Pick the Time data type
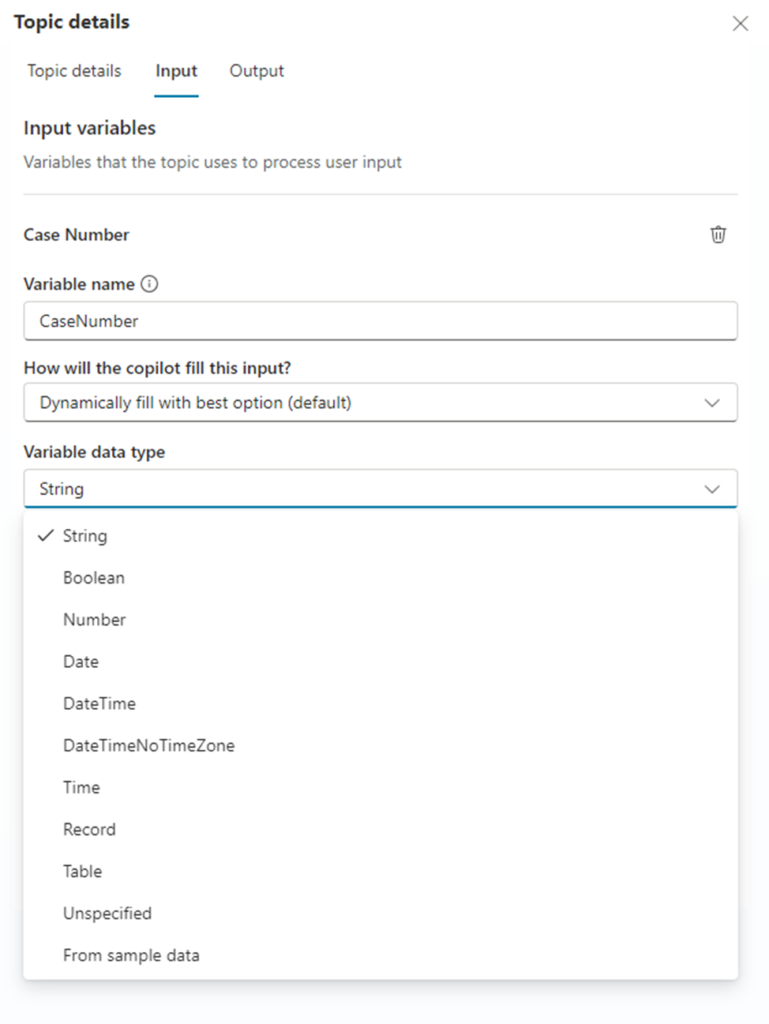 [x=81, y=788]
